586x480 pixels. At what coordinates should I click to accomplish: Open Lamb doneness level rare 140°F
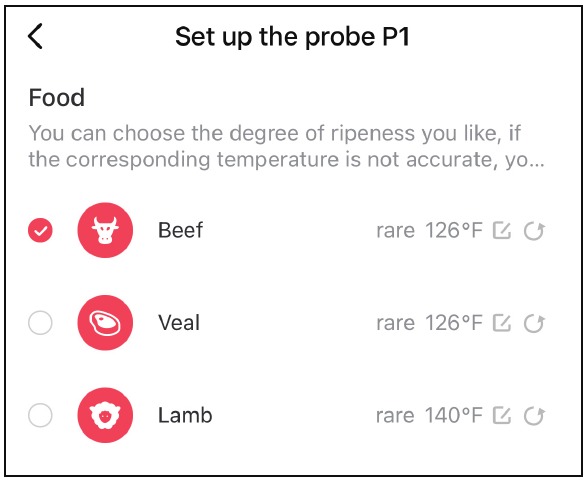click(429, 416)
